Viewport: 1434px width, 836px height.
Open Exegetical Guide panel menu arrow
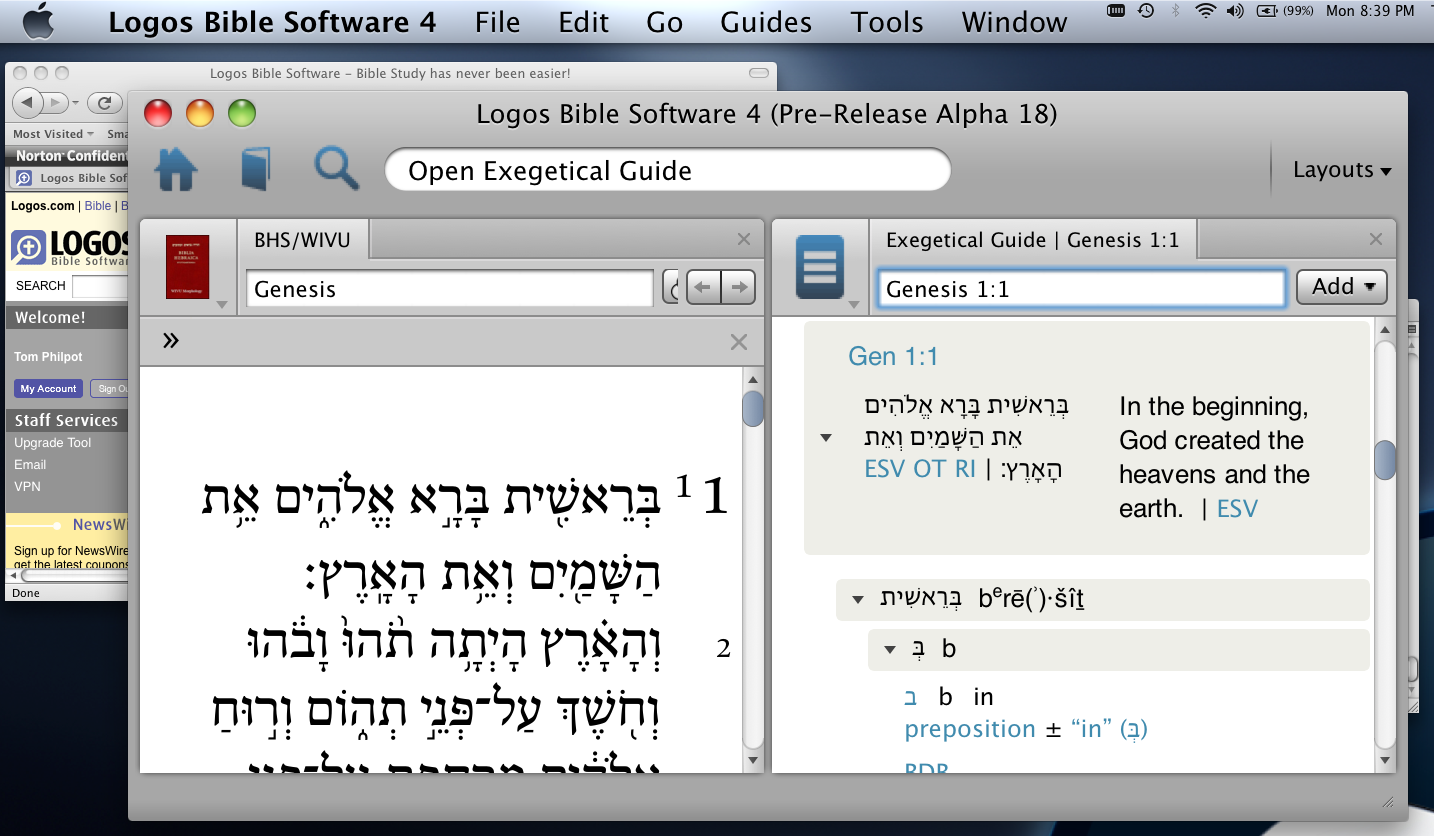tap(855, 305)
